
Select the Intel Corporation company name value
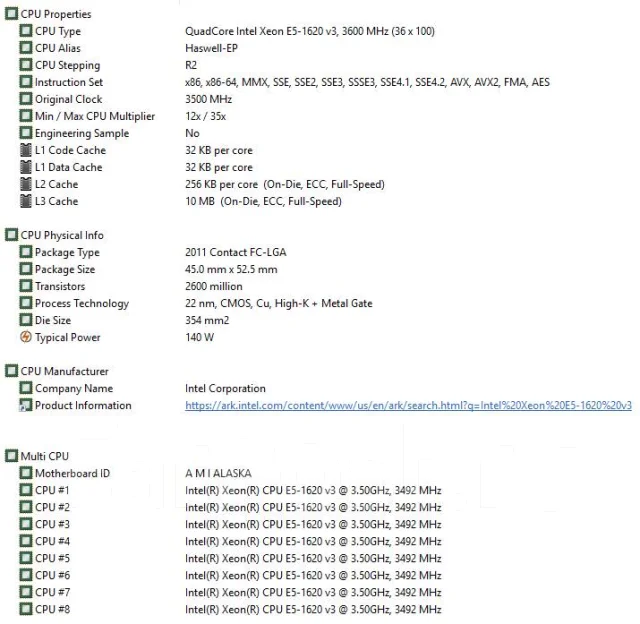click(225, 388)
